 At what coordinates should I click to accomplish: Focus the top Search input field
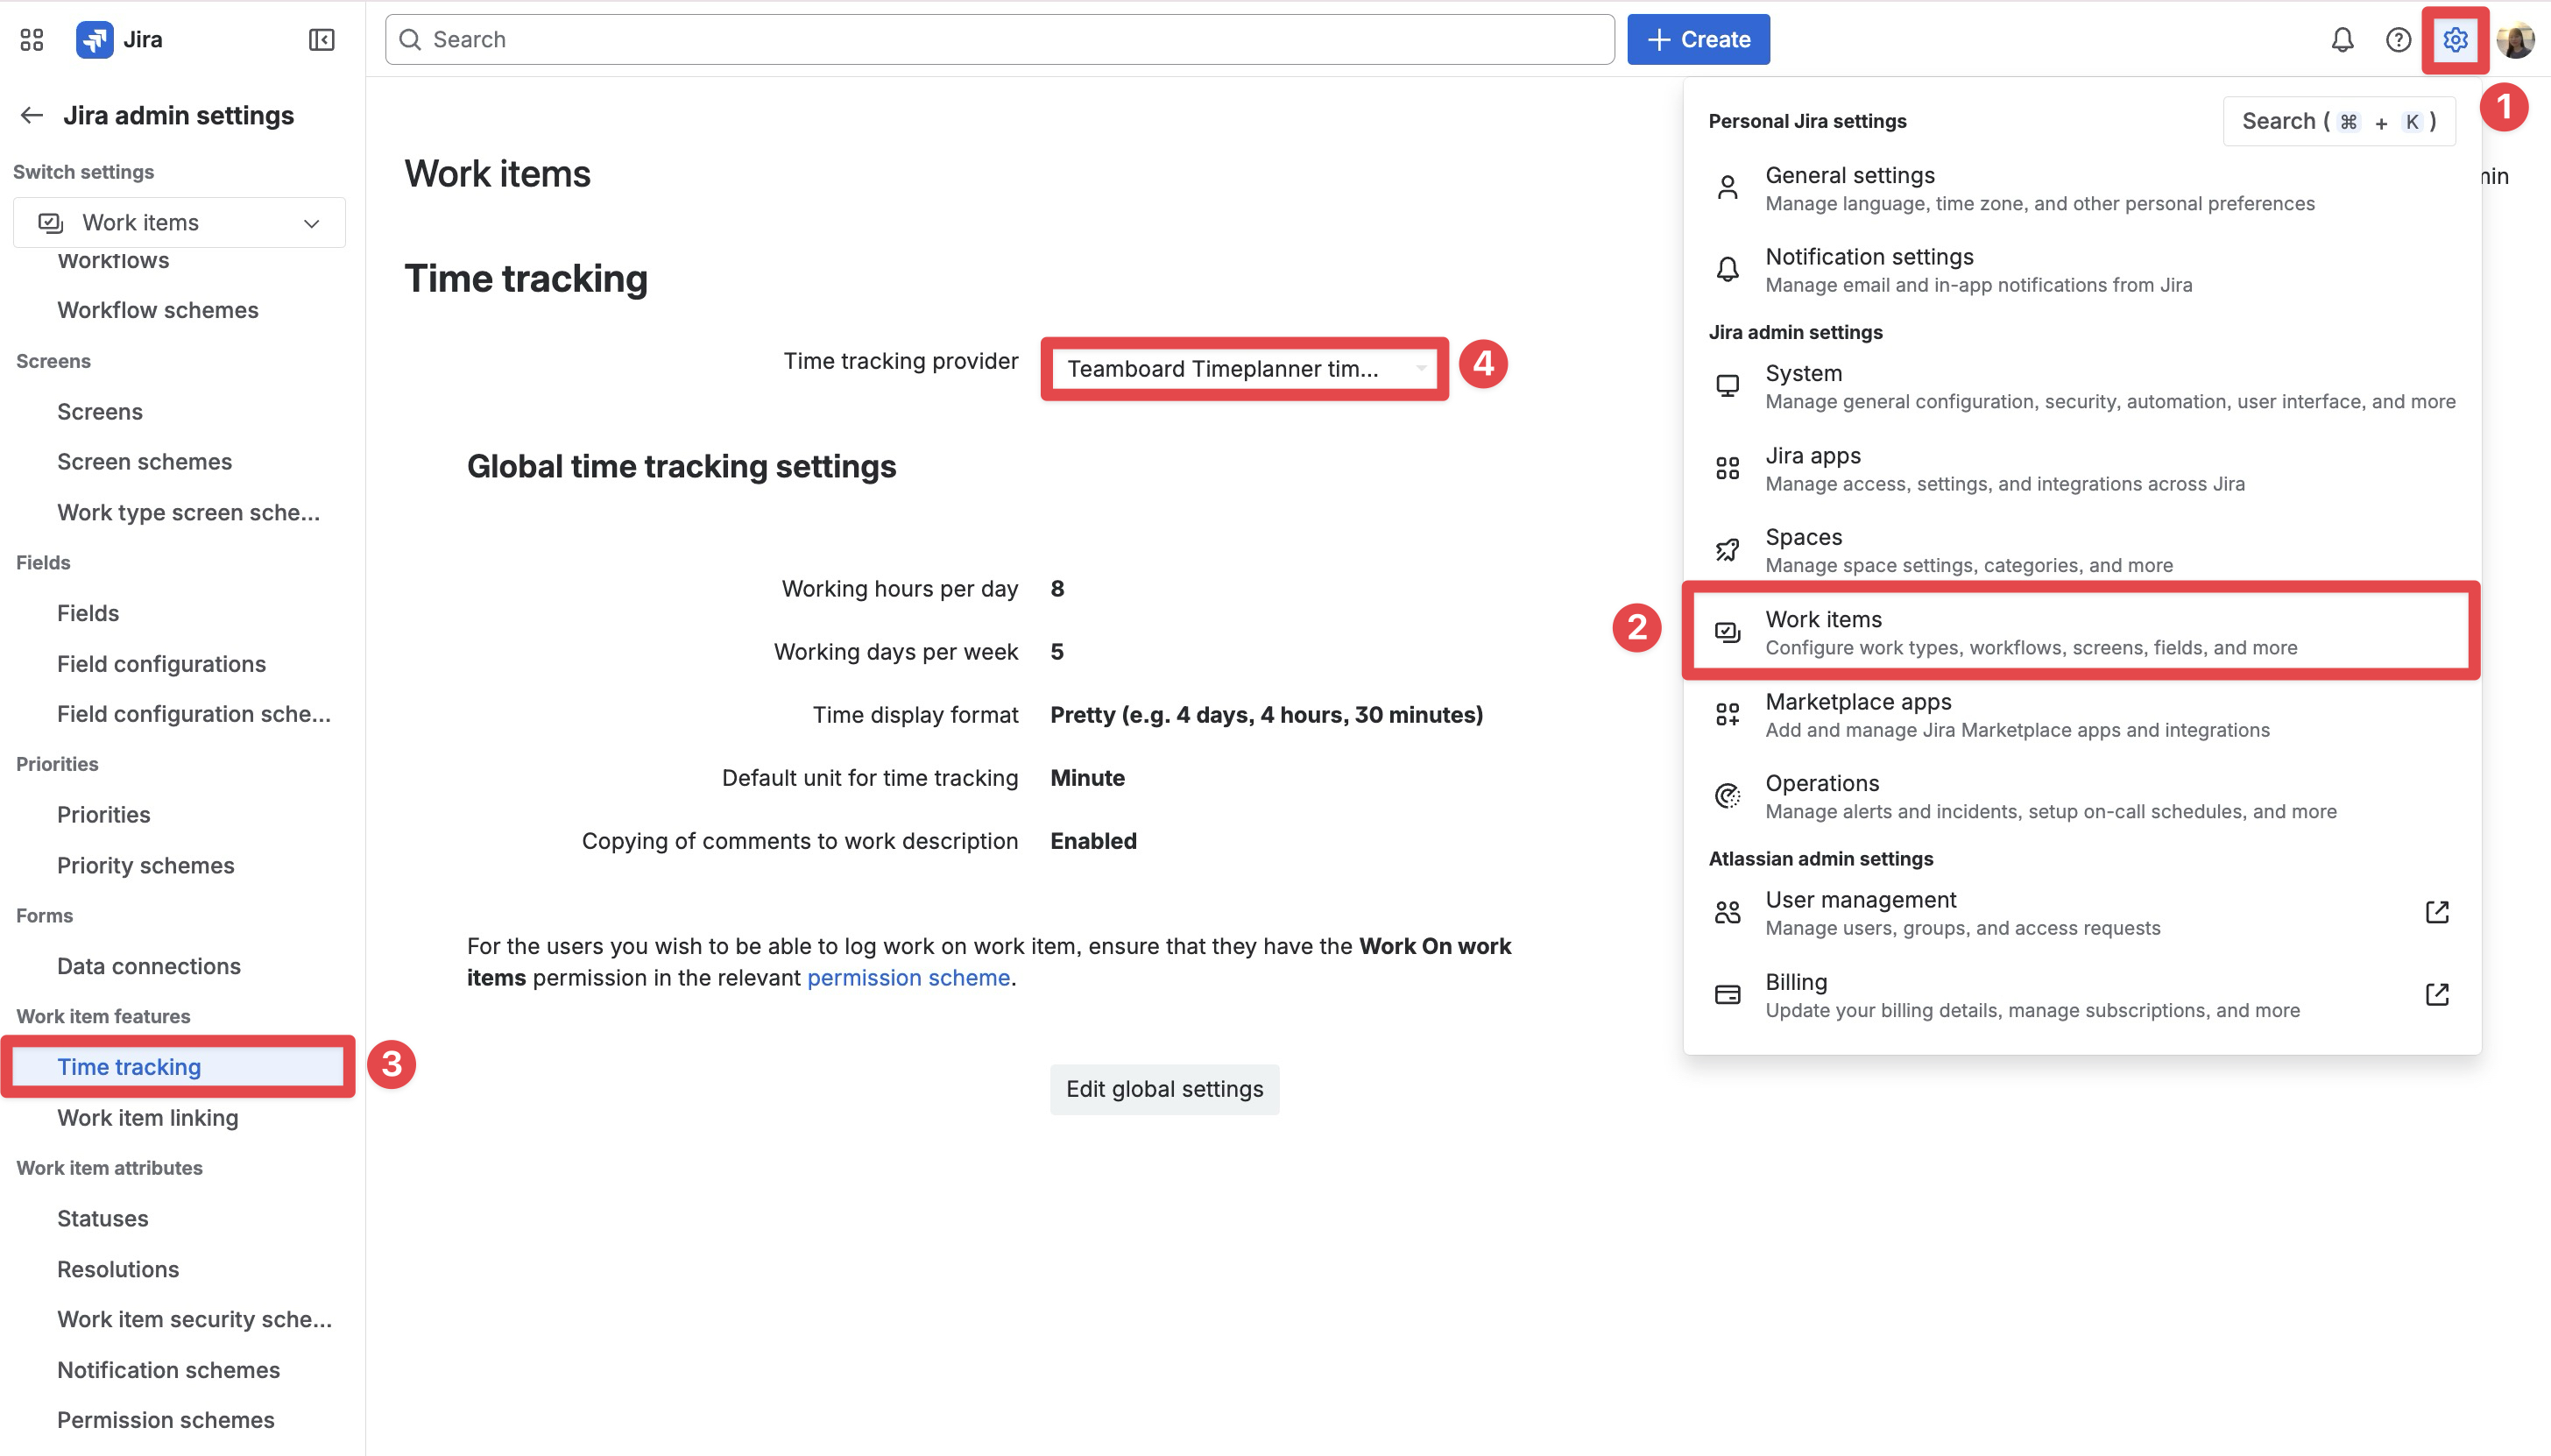1000,40
